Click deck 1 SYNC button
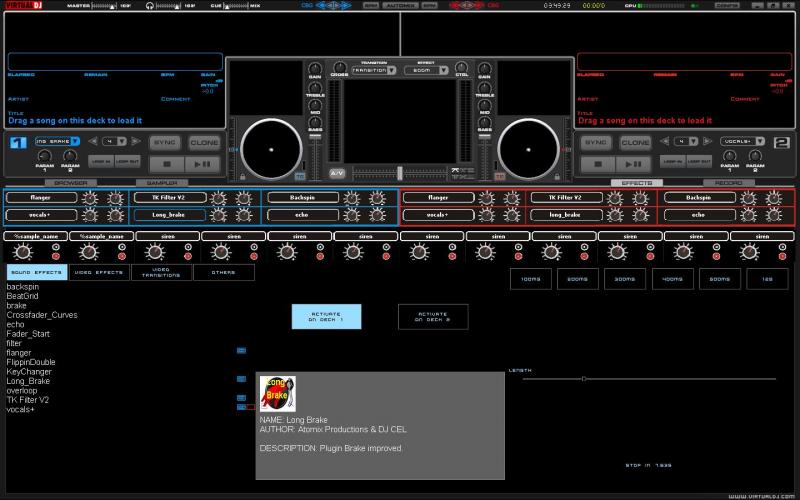800x500 pixels. (164, 142)
